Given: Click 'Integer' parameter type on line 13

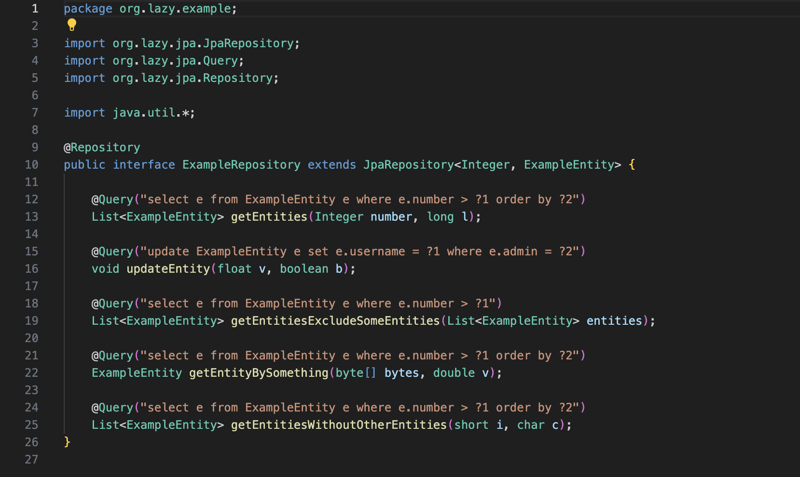Looking at the screenshot, I should click(x=339, y=217).
